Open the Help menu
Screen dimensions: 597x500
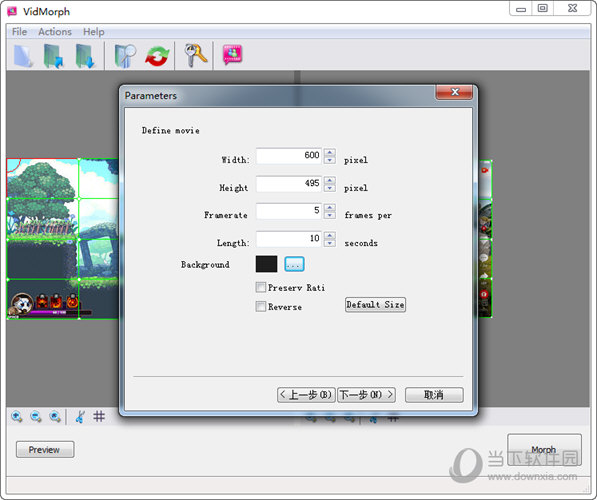[93, 32]
